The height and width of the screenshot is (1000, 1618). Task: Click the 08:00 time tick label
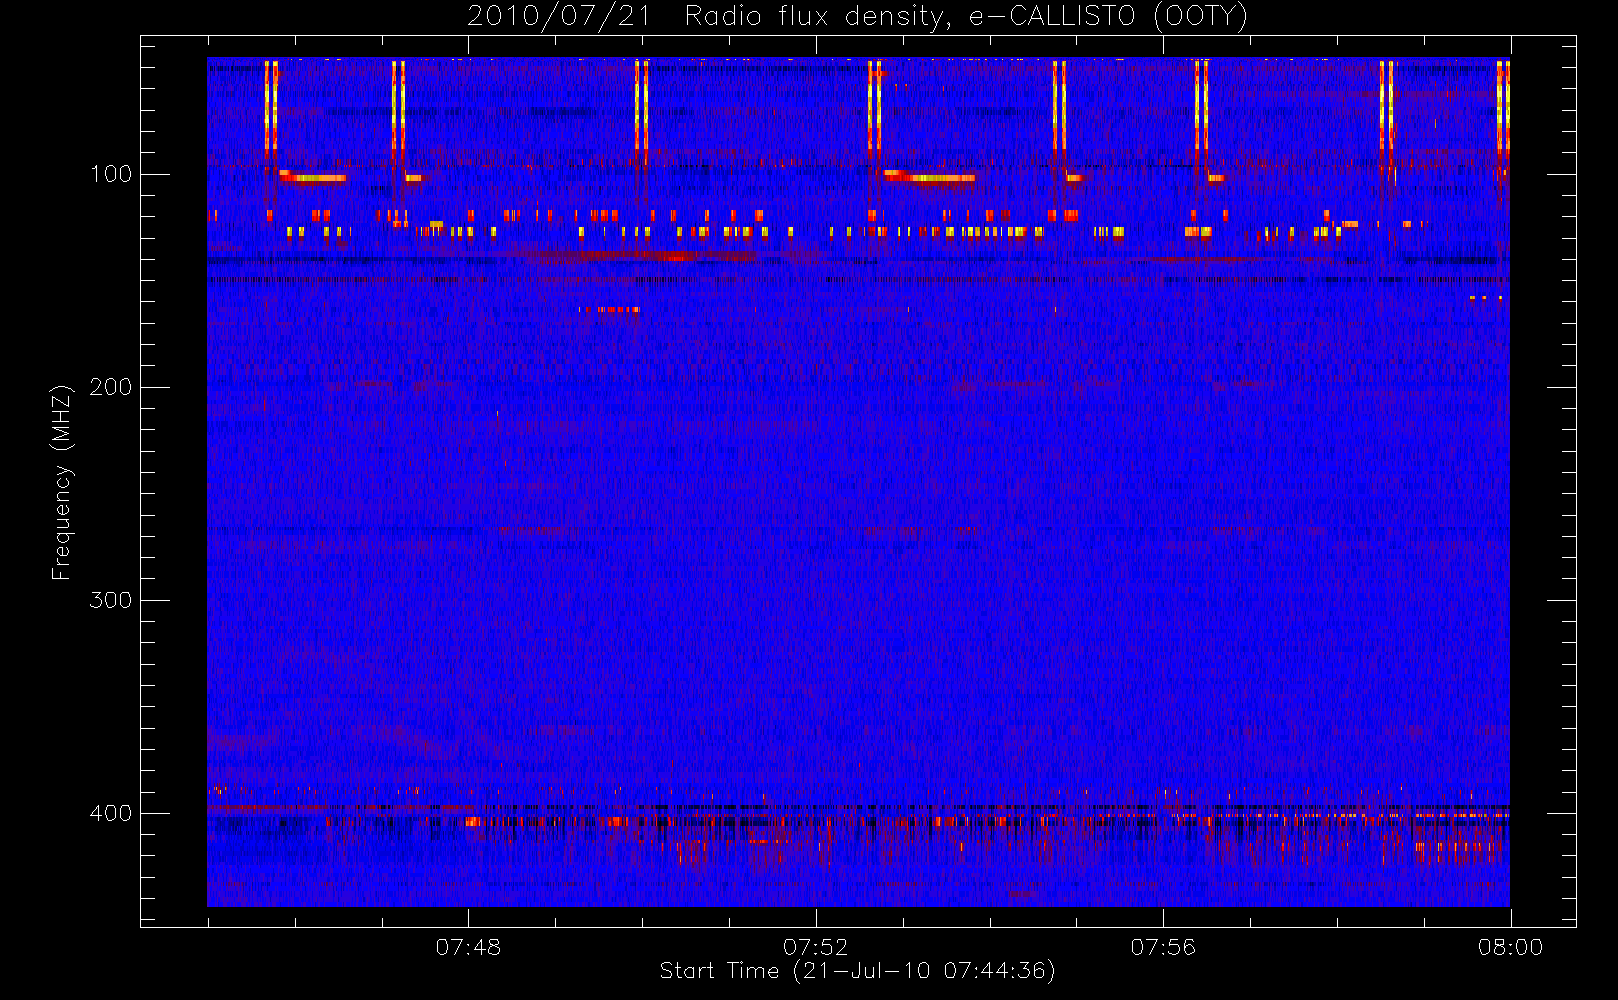click(1510, 947)
